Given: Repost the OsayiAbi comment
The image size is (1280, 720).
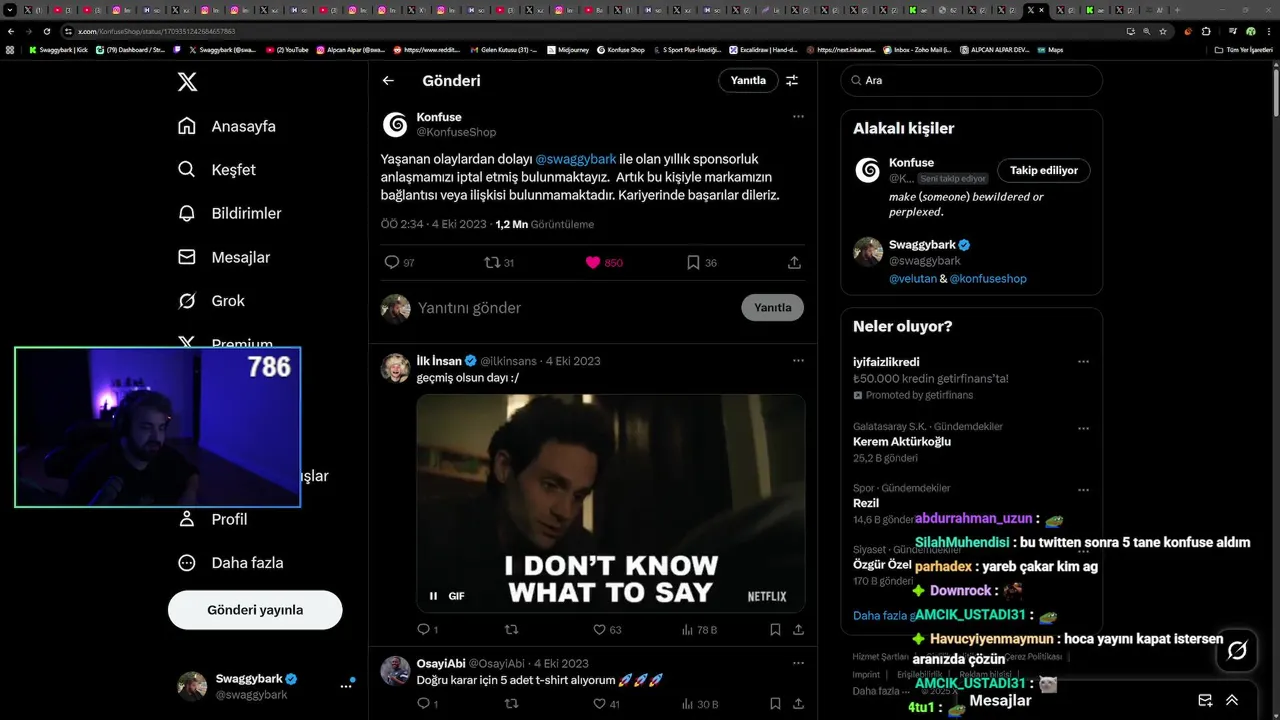Looking at the screenshot, I should (512, 704).
